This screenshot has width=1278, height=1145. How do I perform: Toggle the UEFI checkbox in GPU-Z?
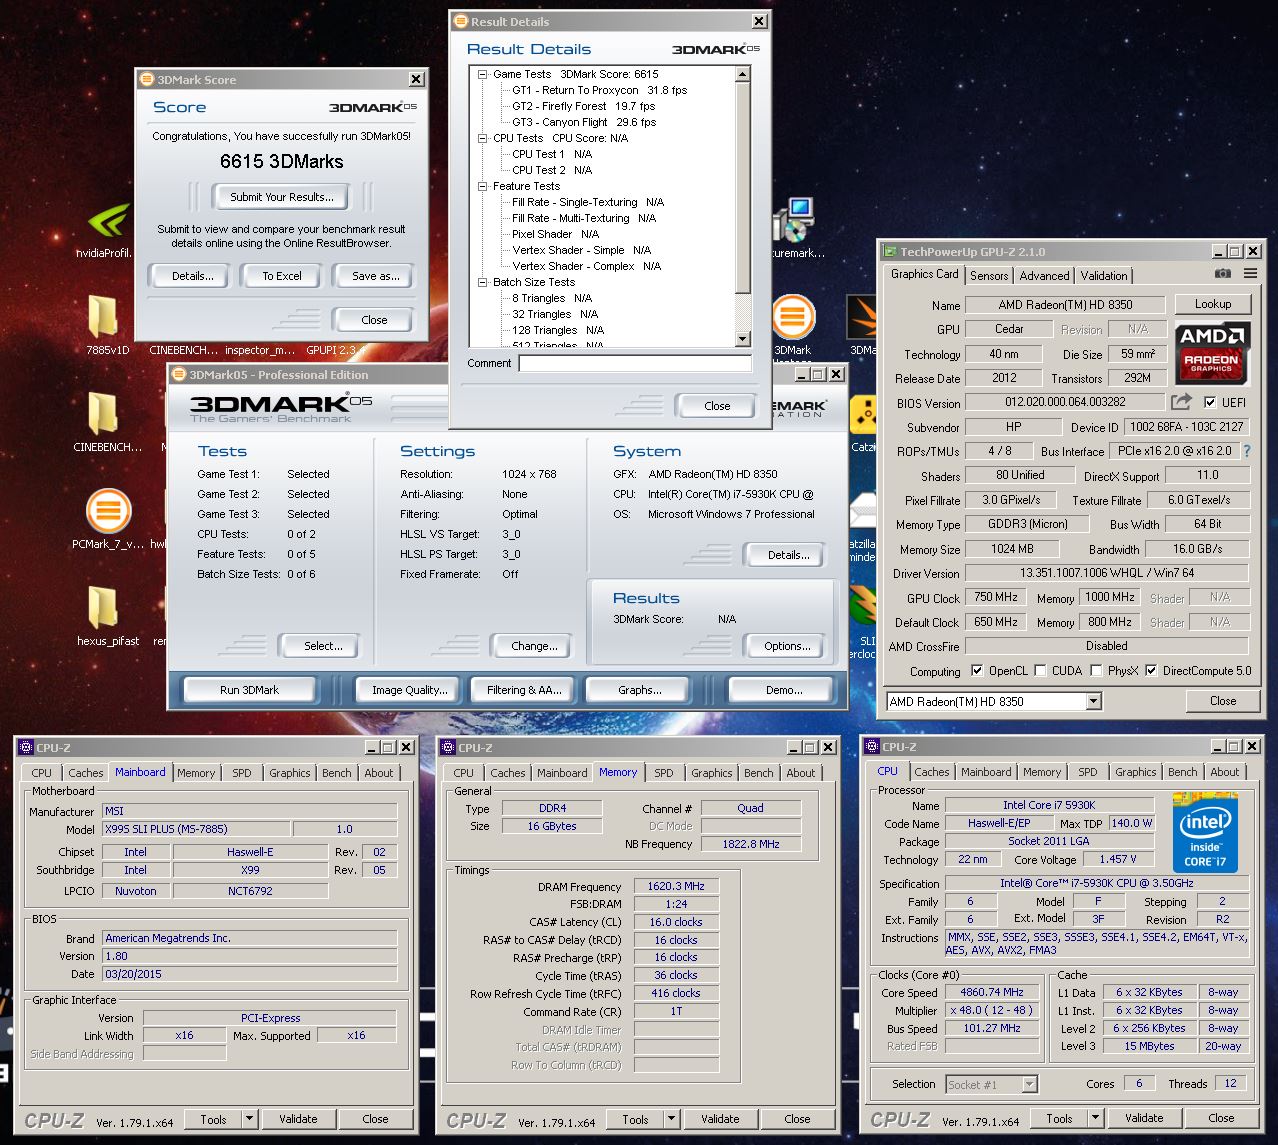click(x=1210, y=402)
